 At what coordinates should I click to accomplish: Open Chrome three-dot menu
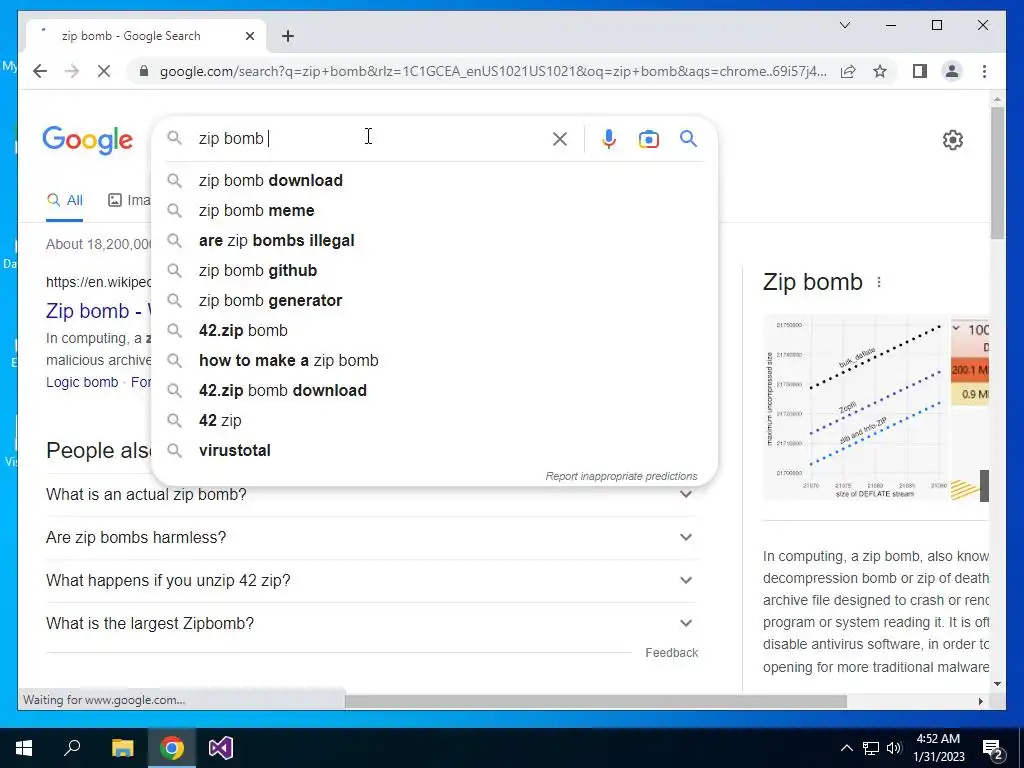coord(984,71)
